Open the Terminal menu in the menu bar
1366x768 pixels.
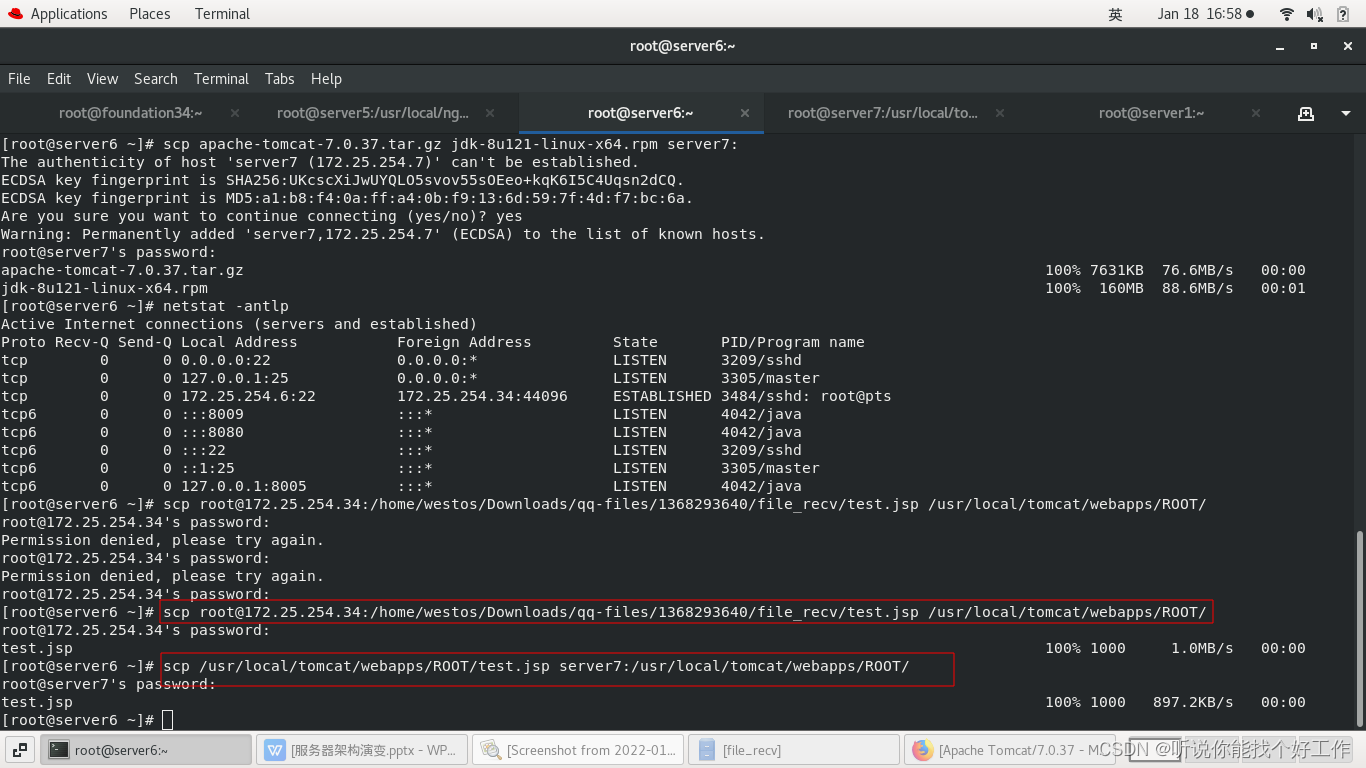coord(221,79)
